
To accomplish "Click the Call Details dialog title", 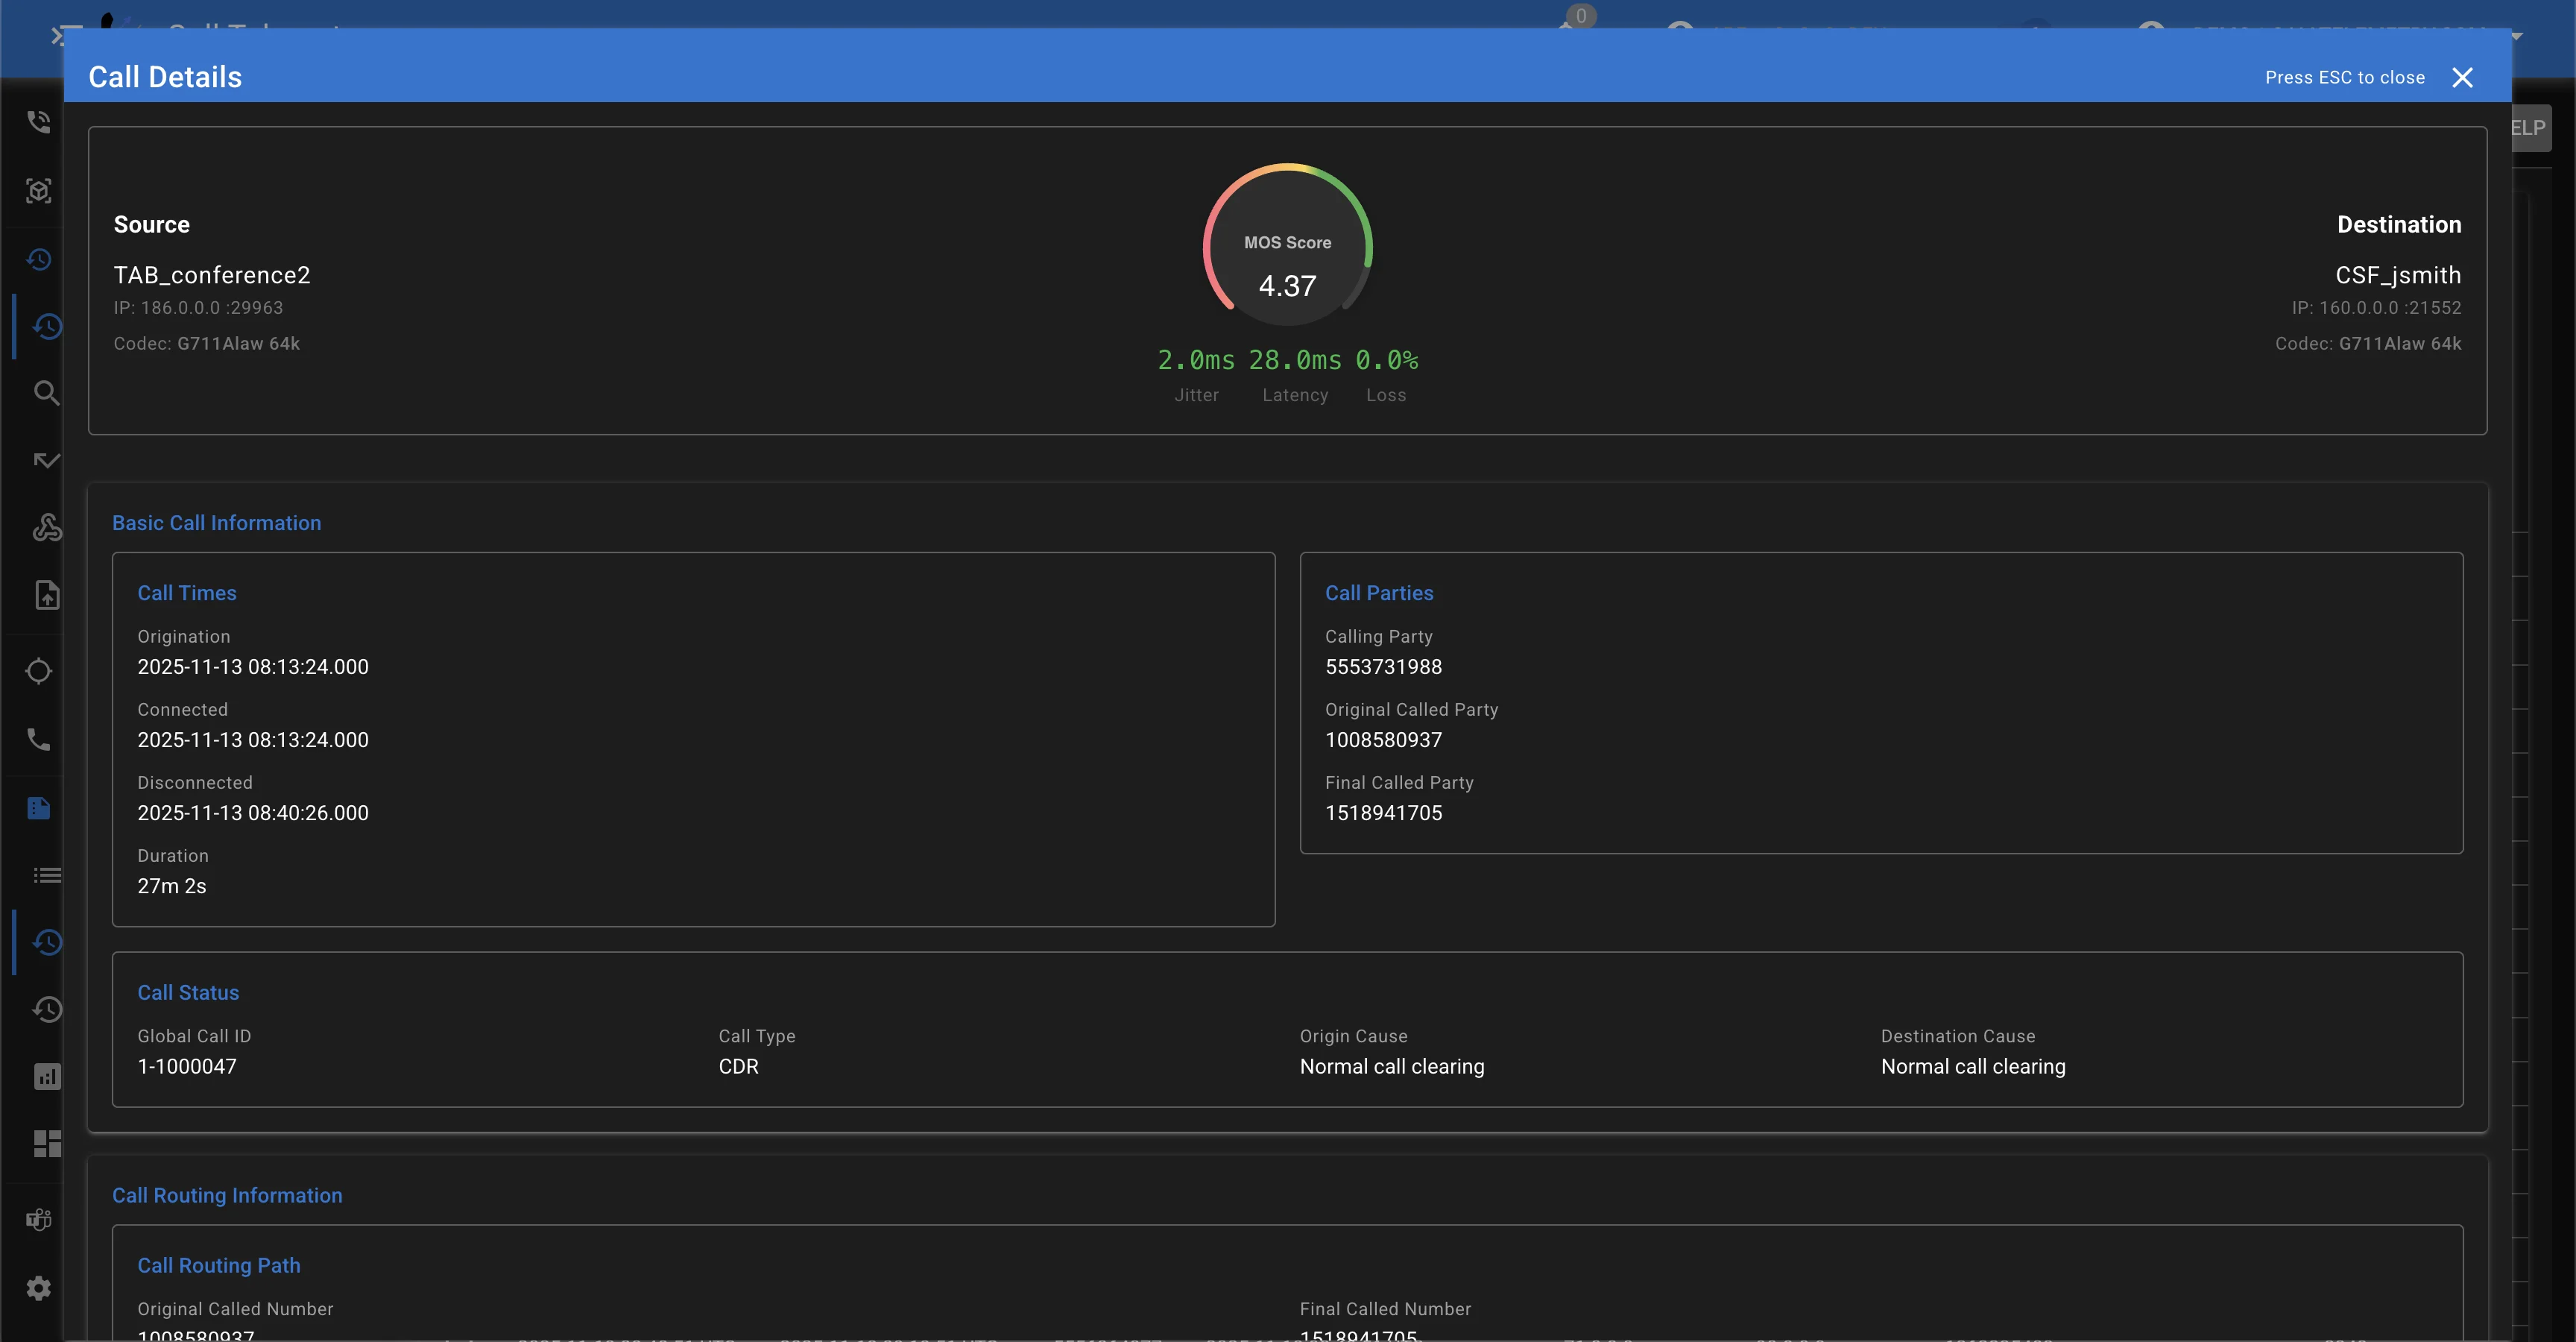I will click(165, 77).
